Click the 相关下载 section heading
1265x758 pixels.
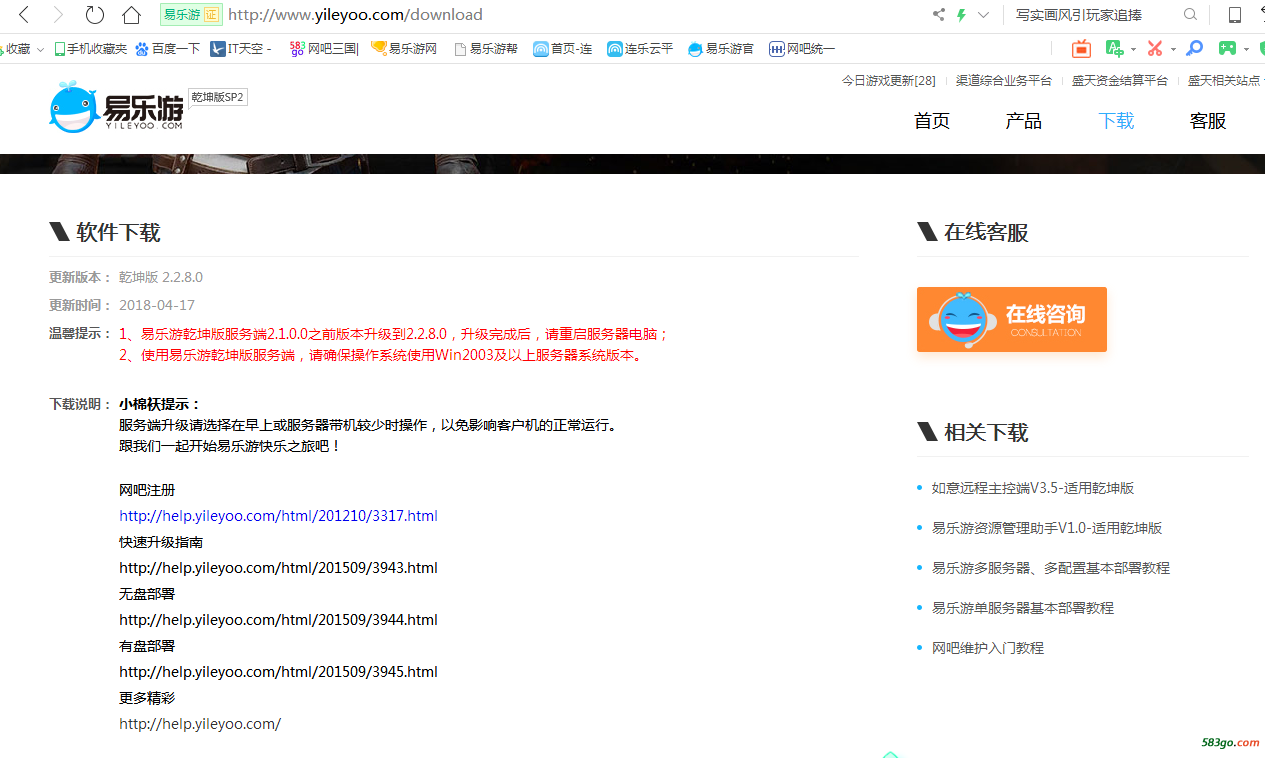986,433
